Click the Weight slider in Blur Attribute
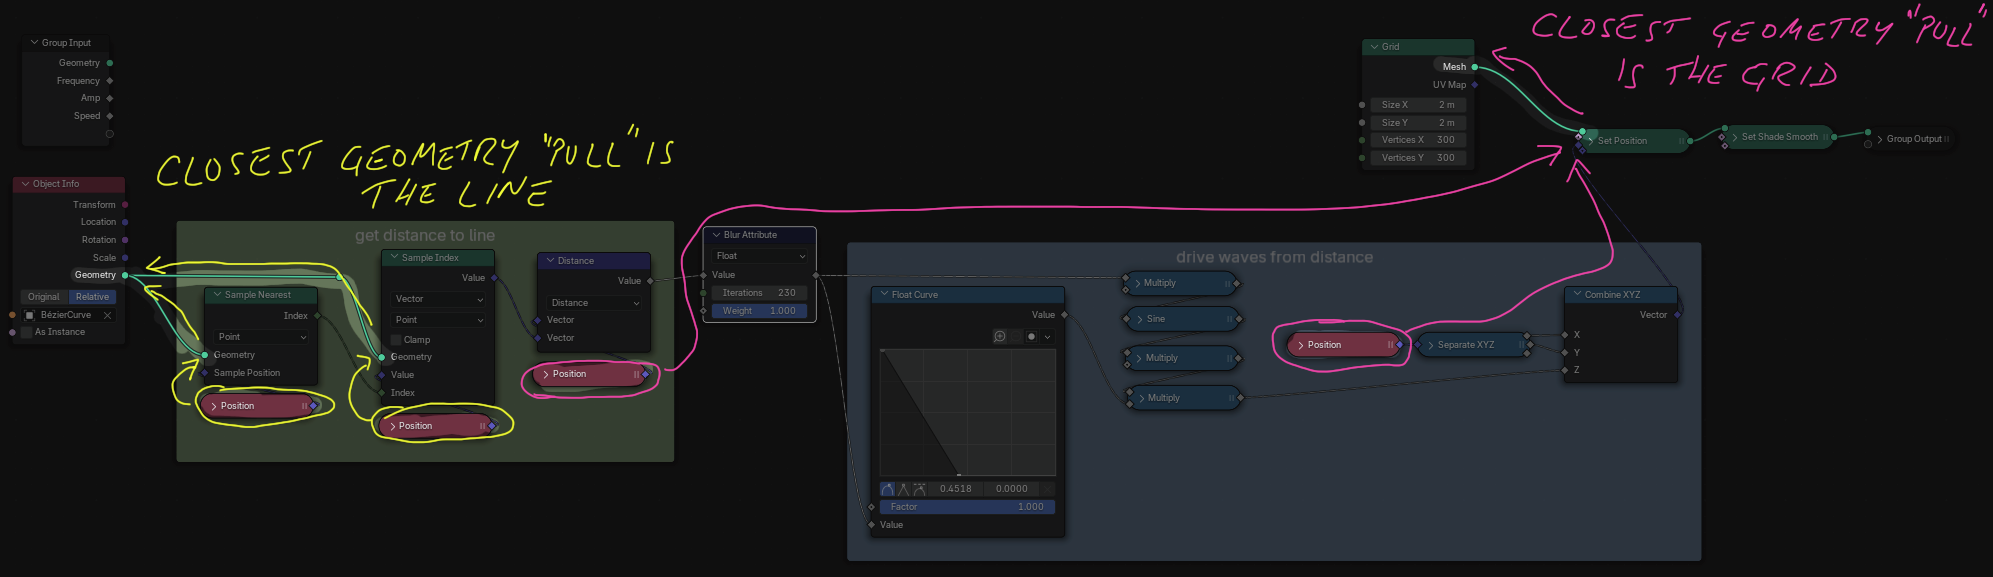Screen dimensions: 1993x577 tap(760, 311)
